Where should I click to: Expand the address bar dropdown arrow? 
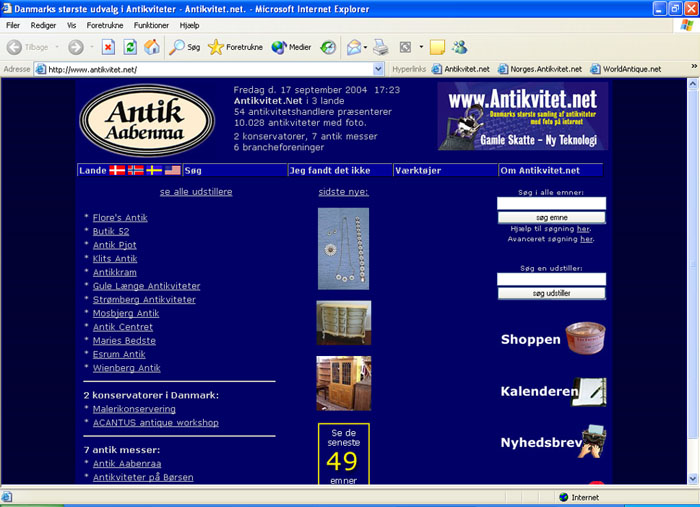(378, 69)
